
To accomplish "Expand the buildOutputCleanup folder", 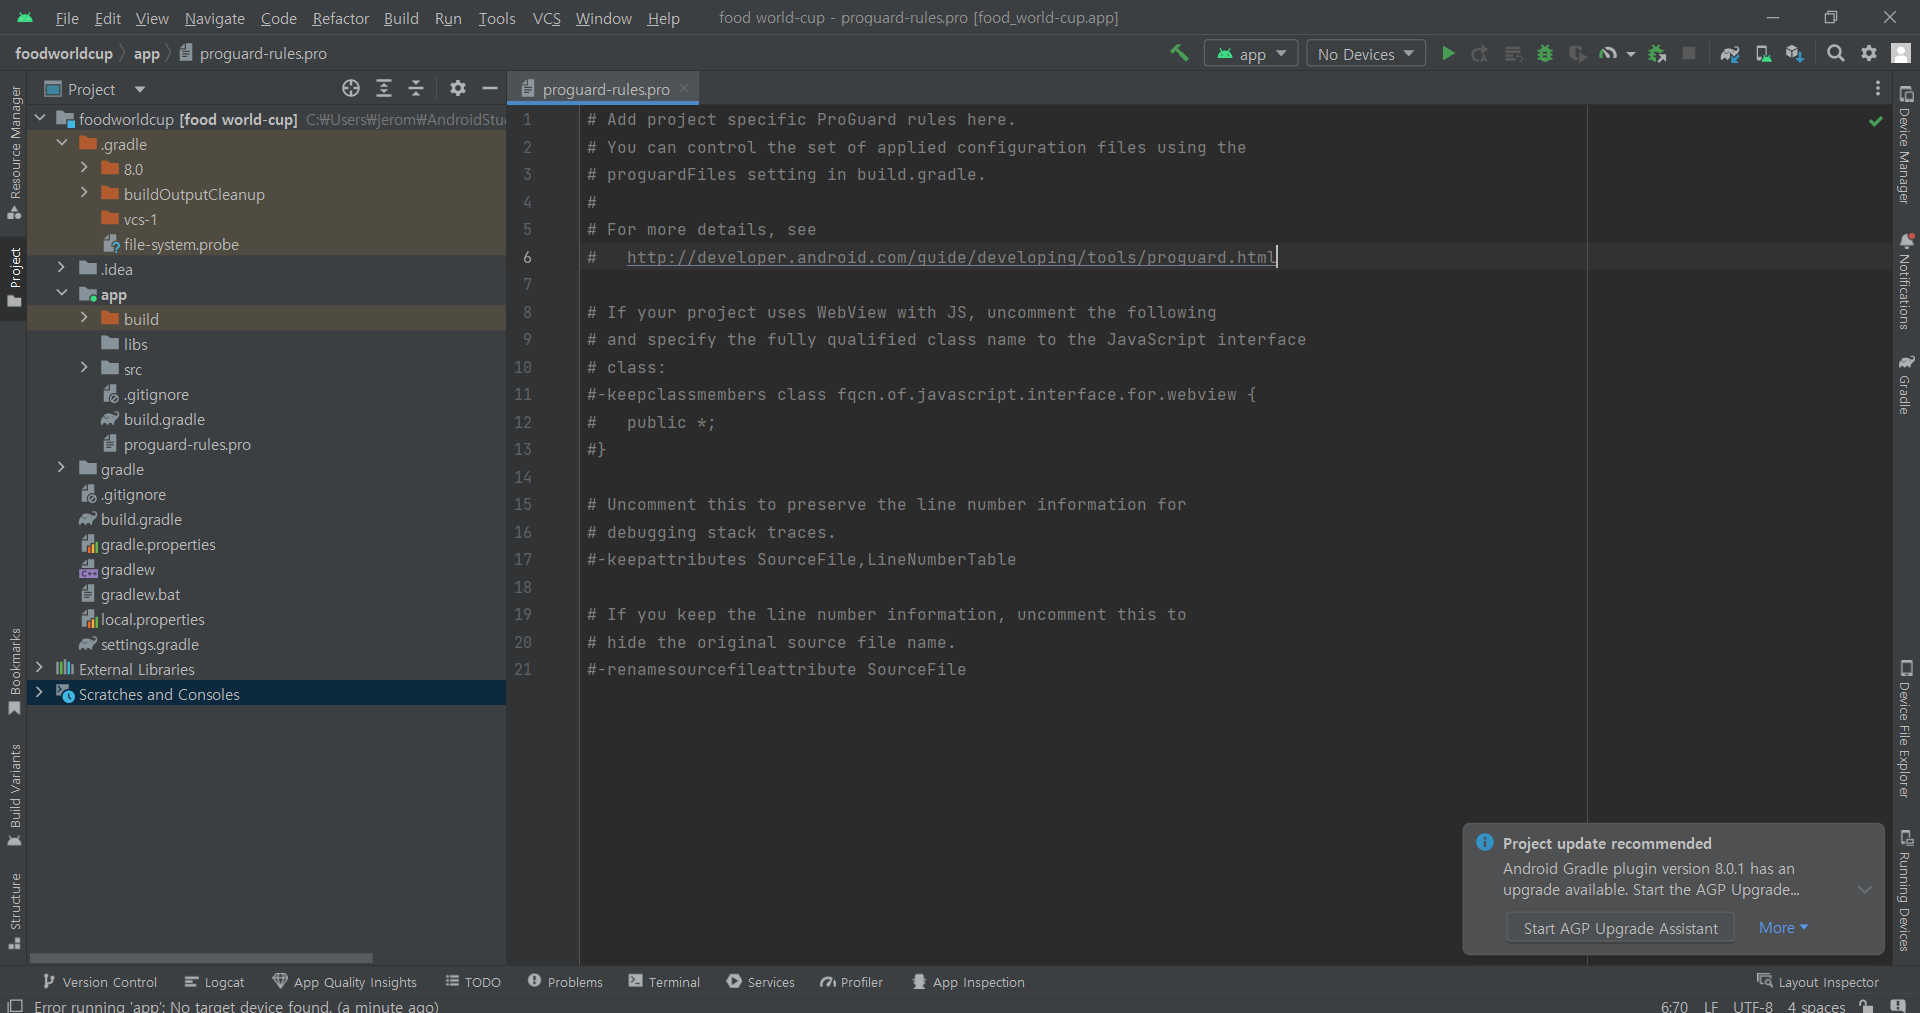I will tap(85, 192).
